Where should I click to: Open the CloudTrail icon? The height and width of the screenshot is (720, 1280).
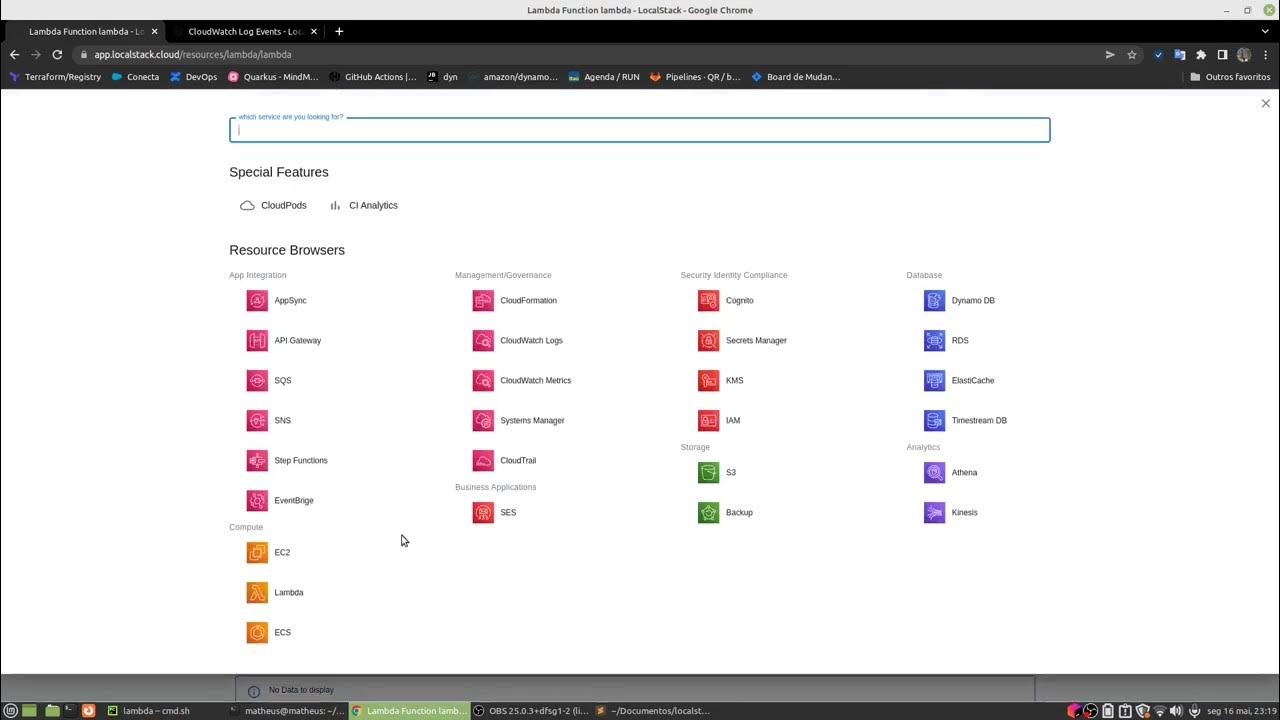[483, 460]
